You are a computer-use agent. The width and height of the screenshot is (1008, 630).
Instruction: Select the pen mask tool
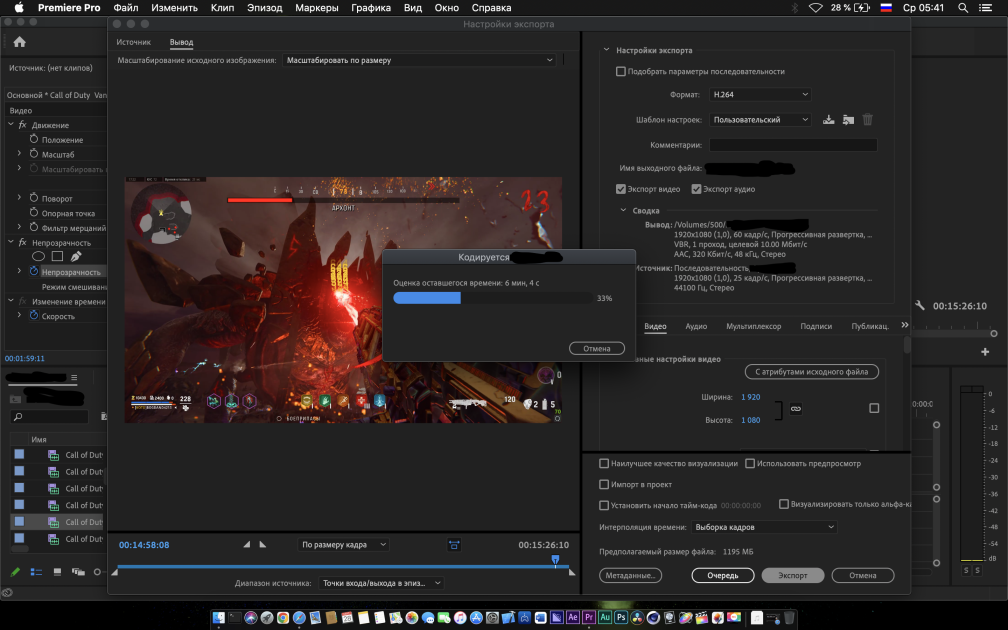tap(76, 256)
